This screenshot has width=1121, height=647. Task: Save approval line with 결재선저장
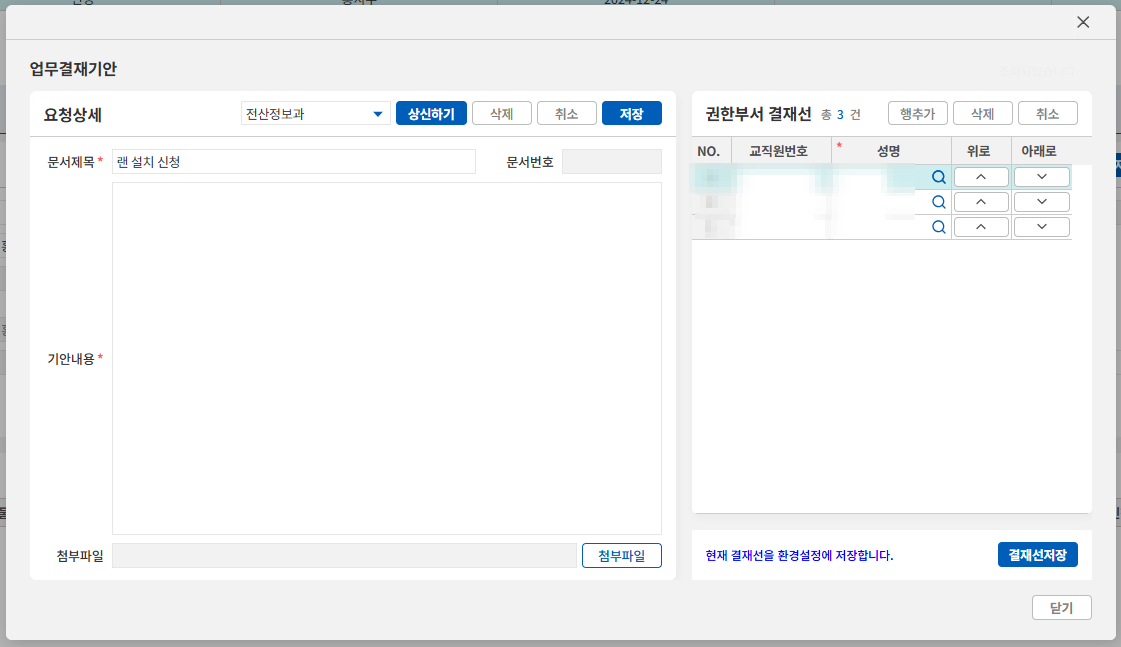(x=1037, y=555)
